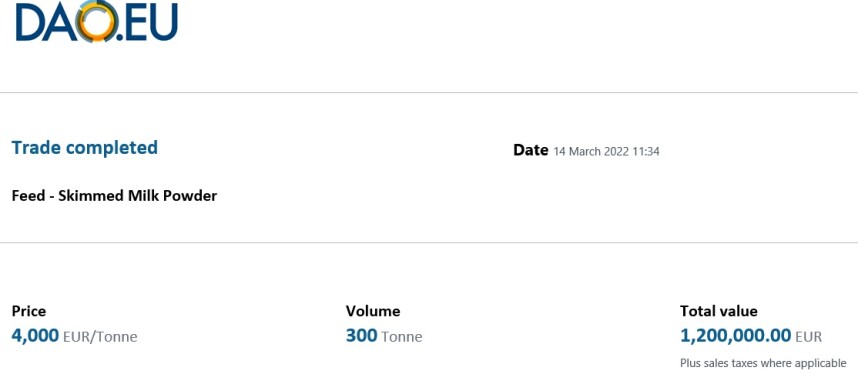
Task: Click the Total value label
Action: click(718, 311)
